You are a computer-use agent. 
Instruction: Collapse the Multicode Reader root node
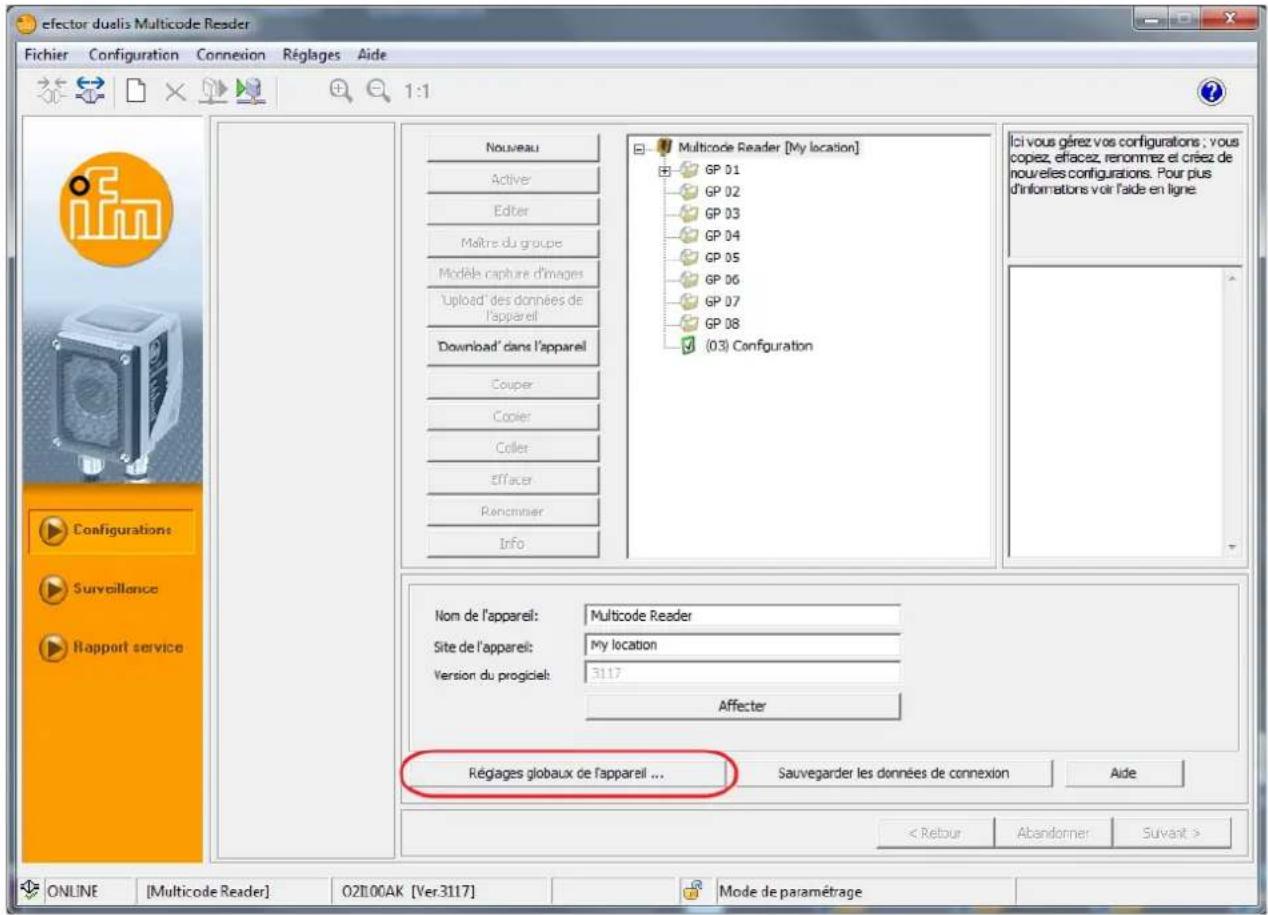[x=639, y=148]
